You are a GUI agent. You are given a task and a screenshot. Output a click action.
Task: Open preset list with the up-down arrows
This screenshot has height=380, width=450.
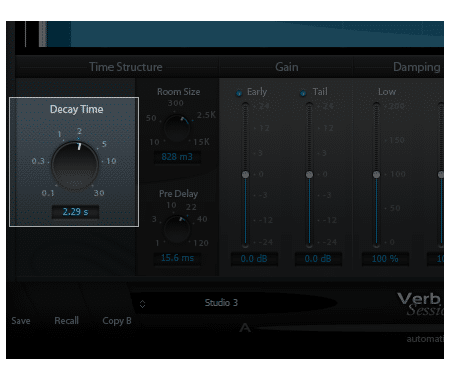tap(142, 304)
